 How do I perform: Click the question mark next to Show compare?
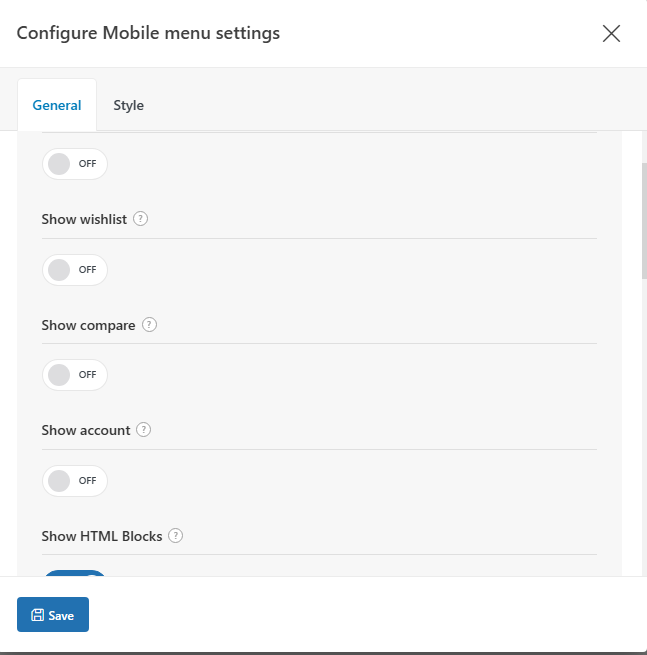150,325
